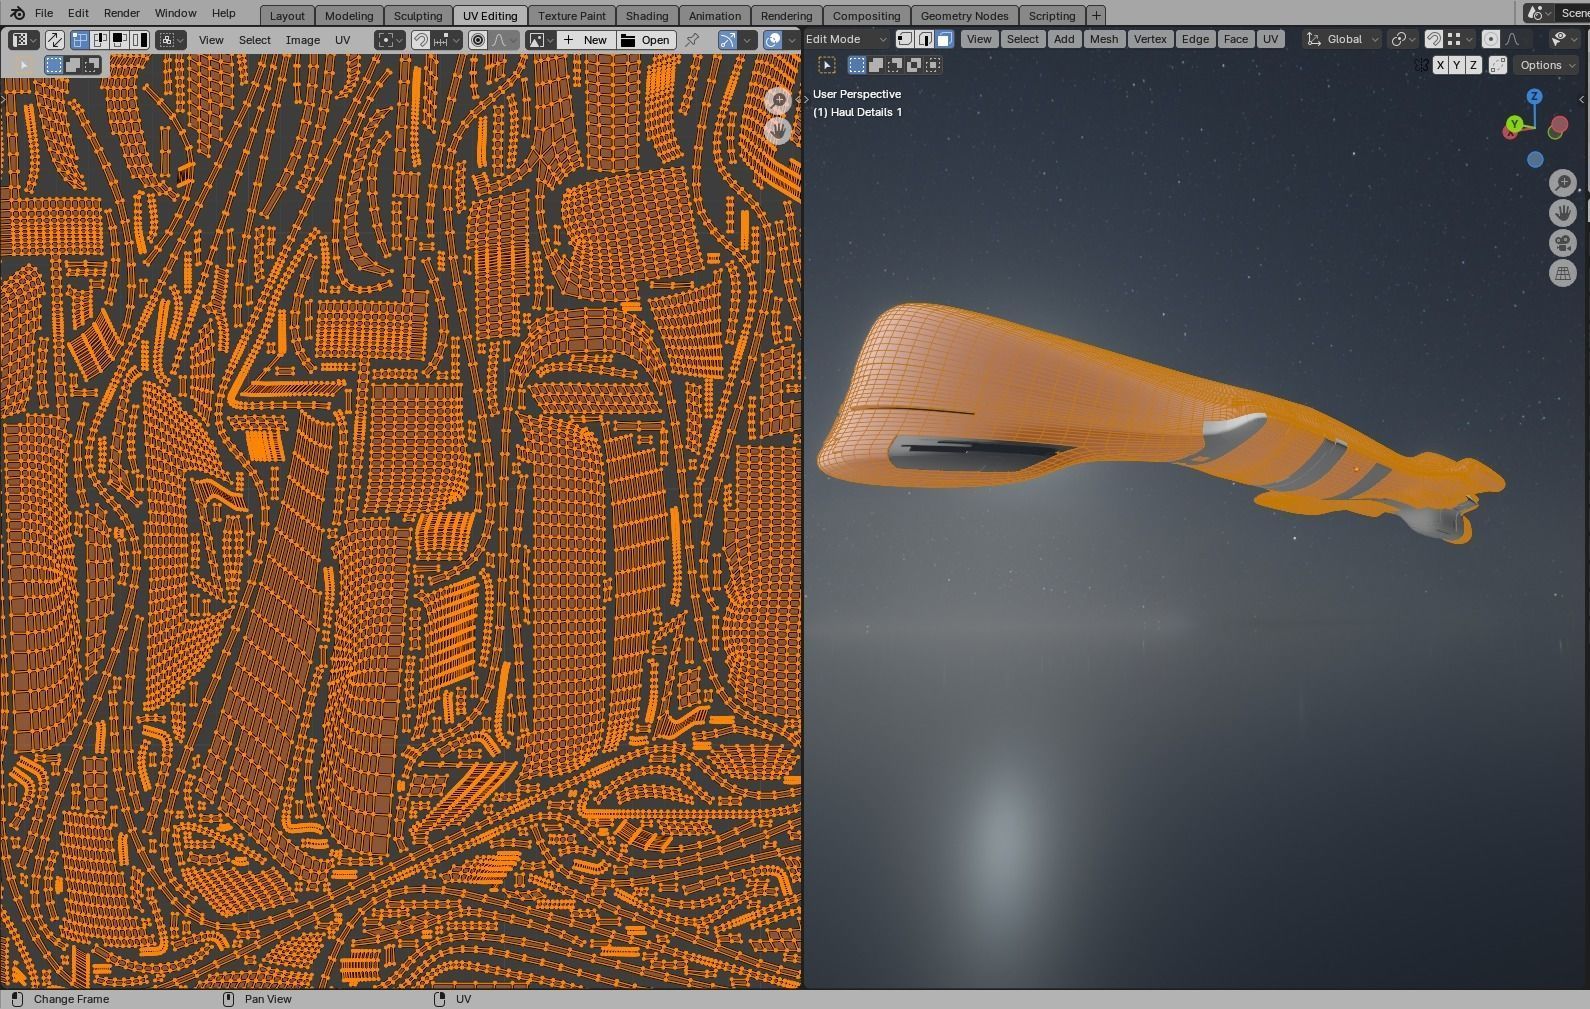Select UV face selection mode

(120, 40)
